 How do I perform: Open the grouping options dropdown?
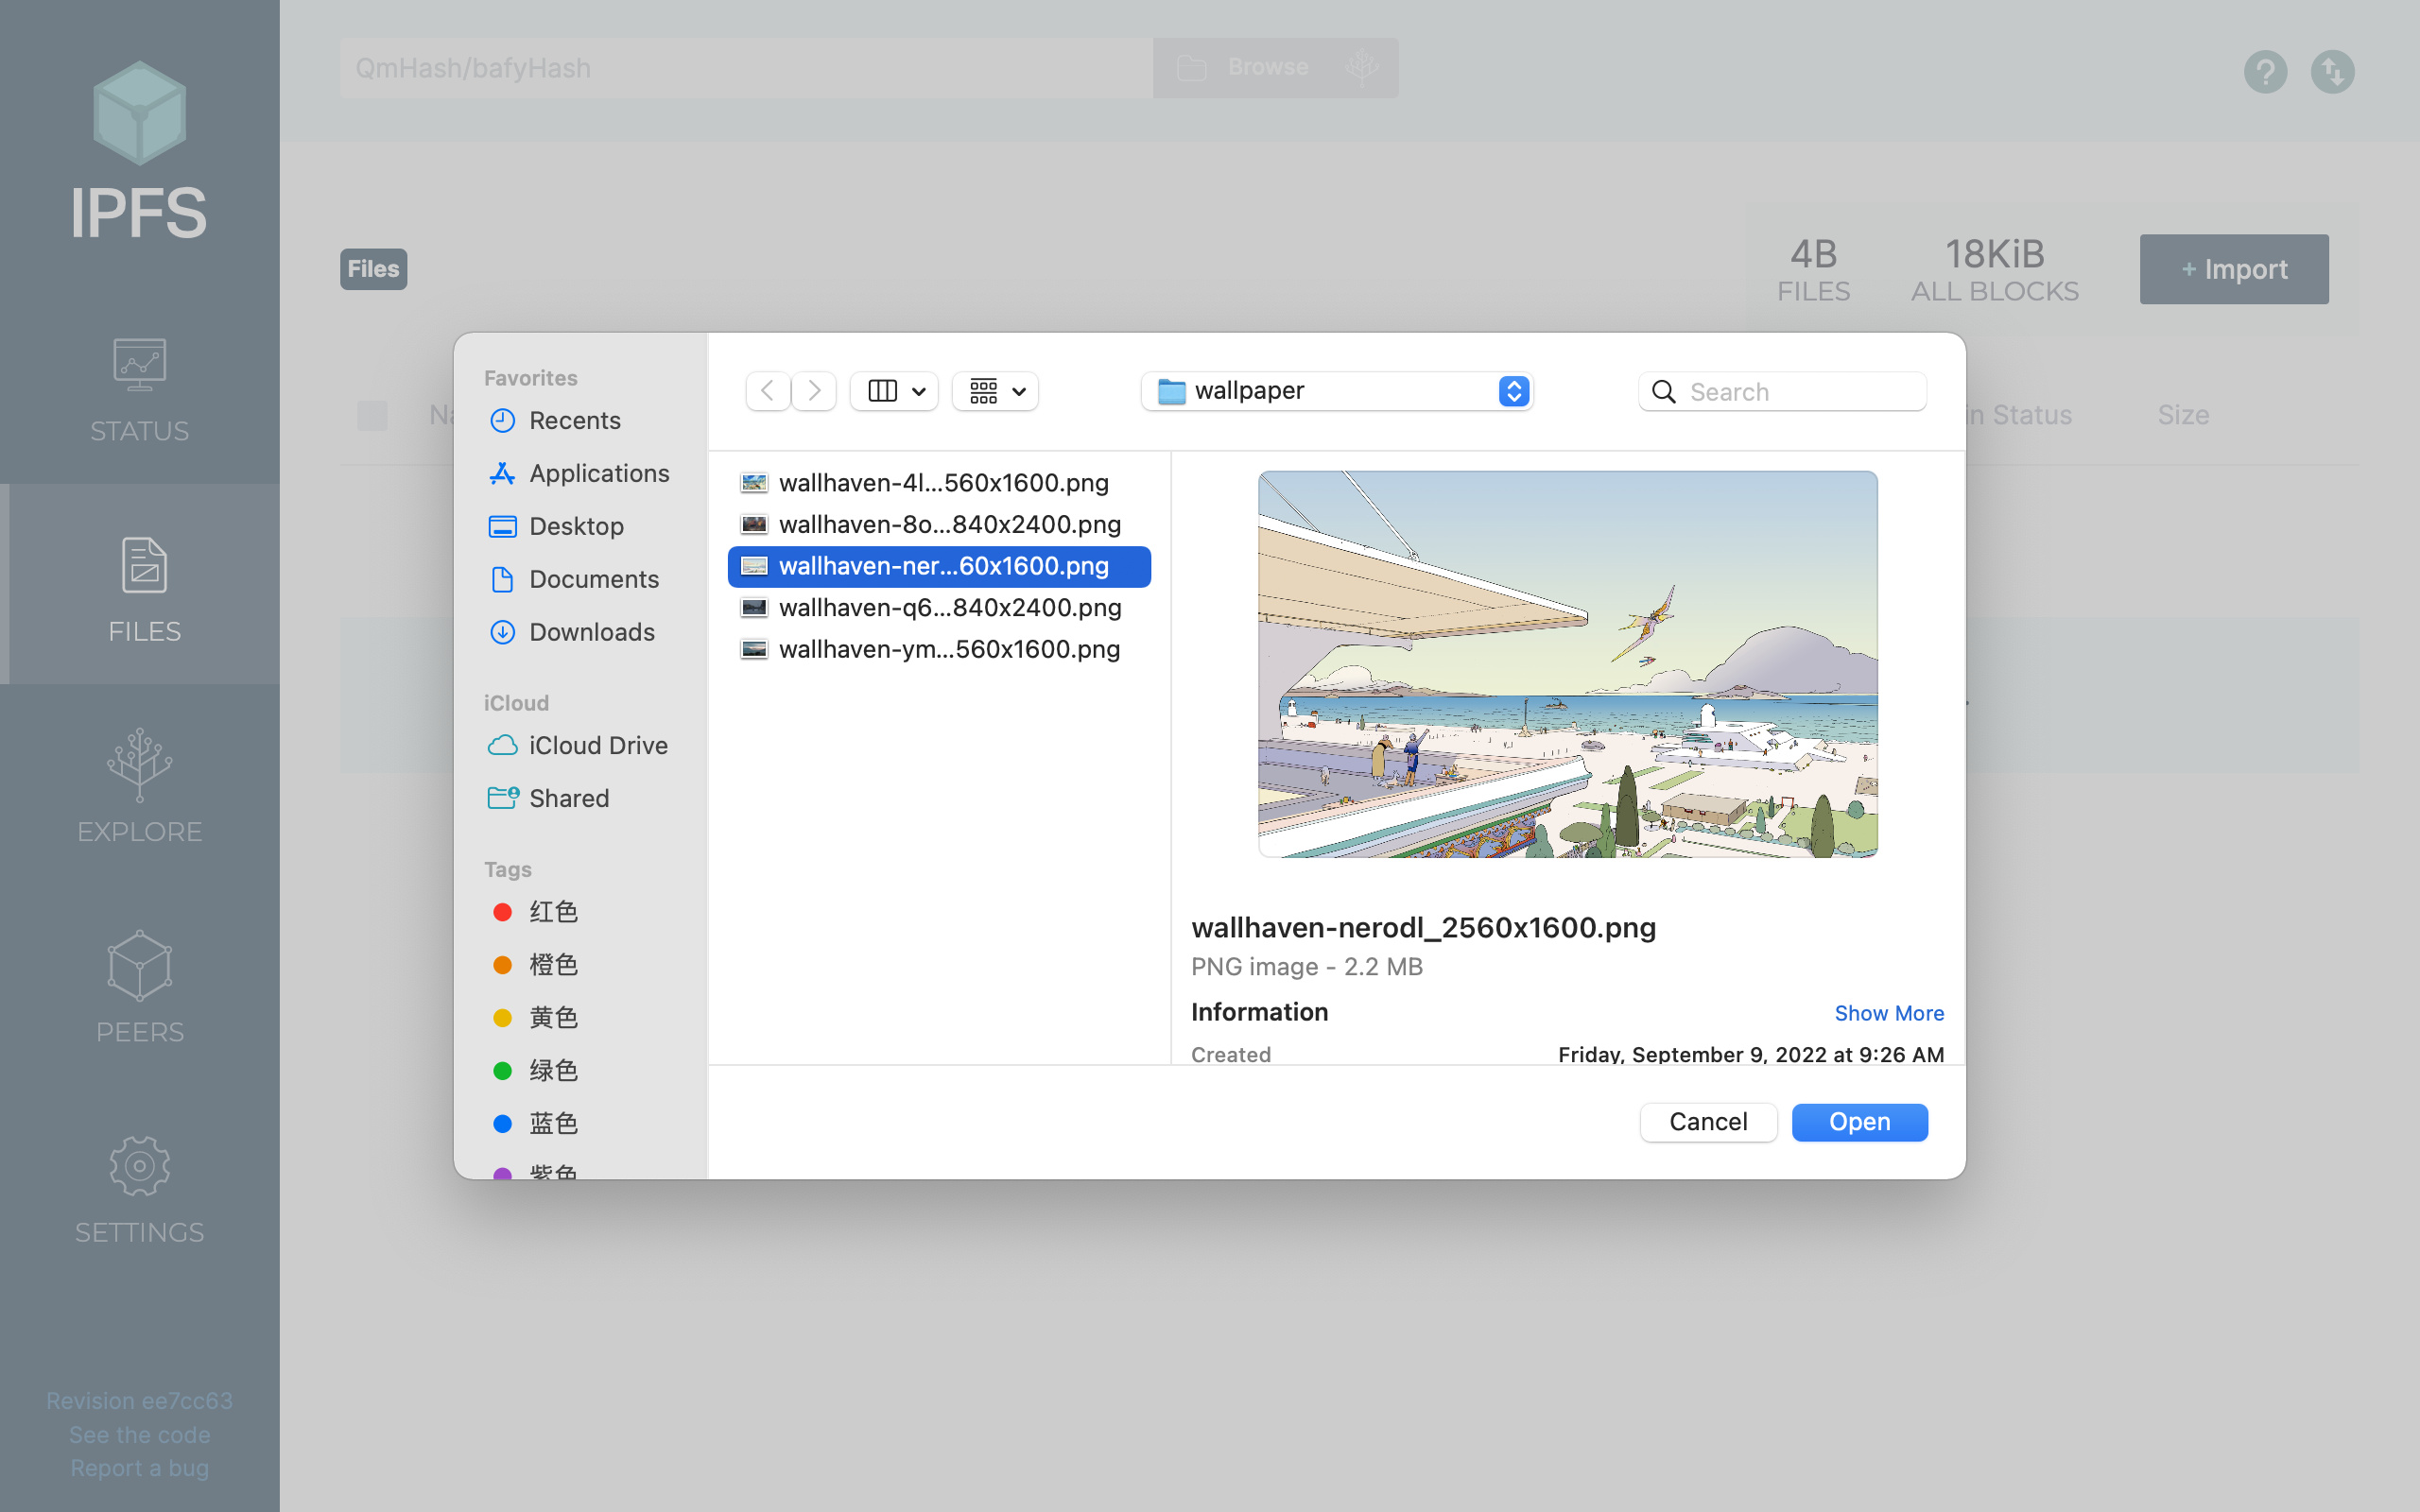995,391
